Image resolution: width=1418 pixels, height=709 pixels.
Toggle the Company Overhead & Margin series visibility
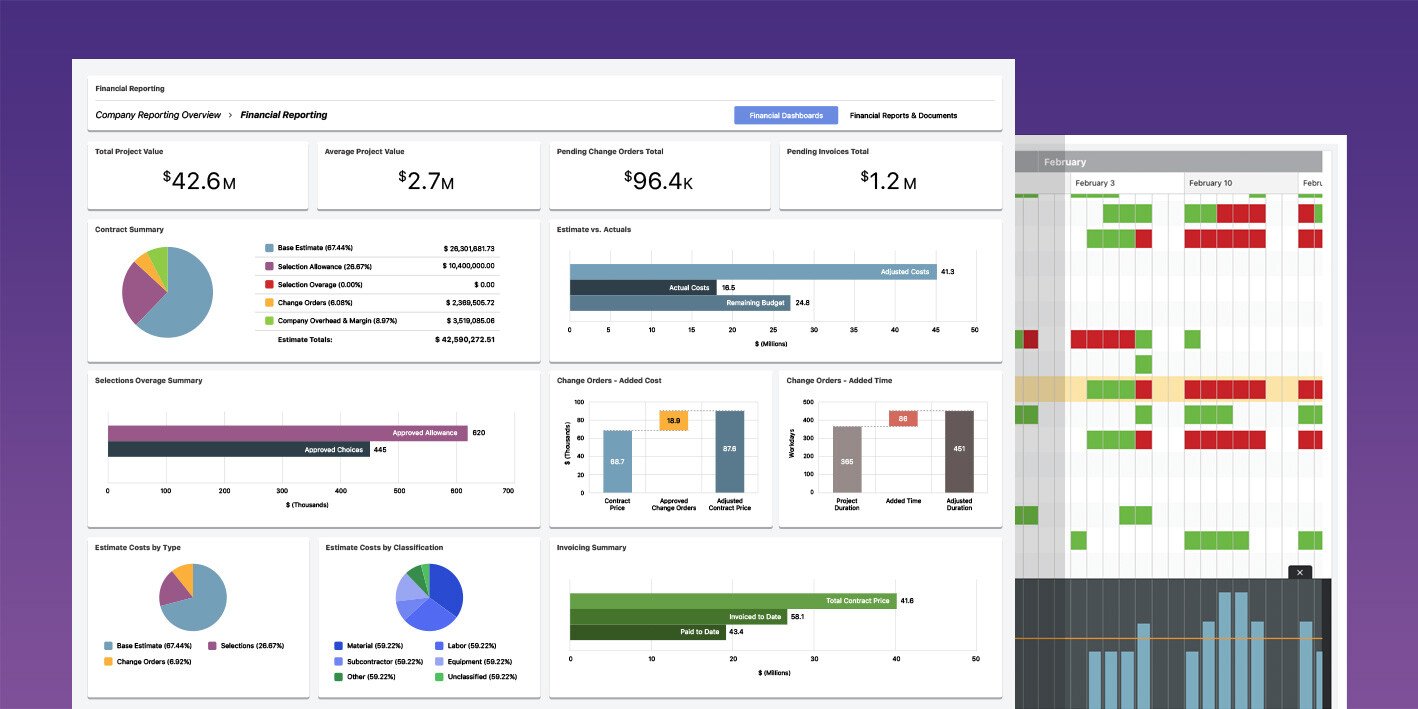(269, 320)
